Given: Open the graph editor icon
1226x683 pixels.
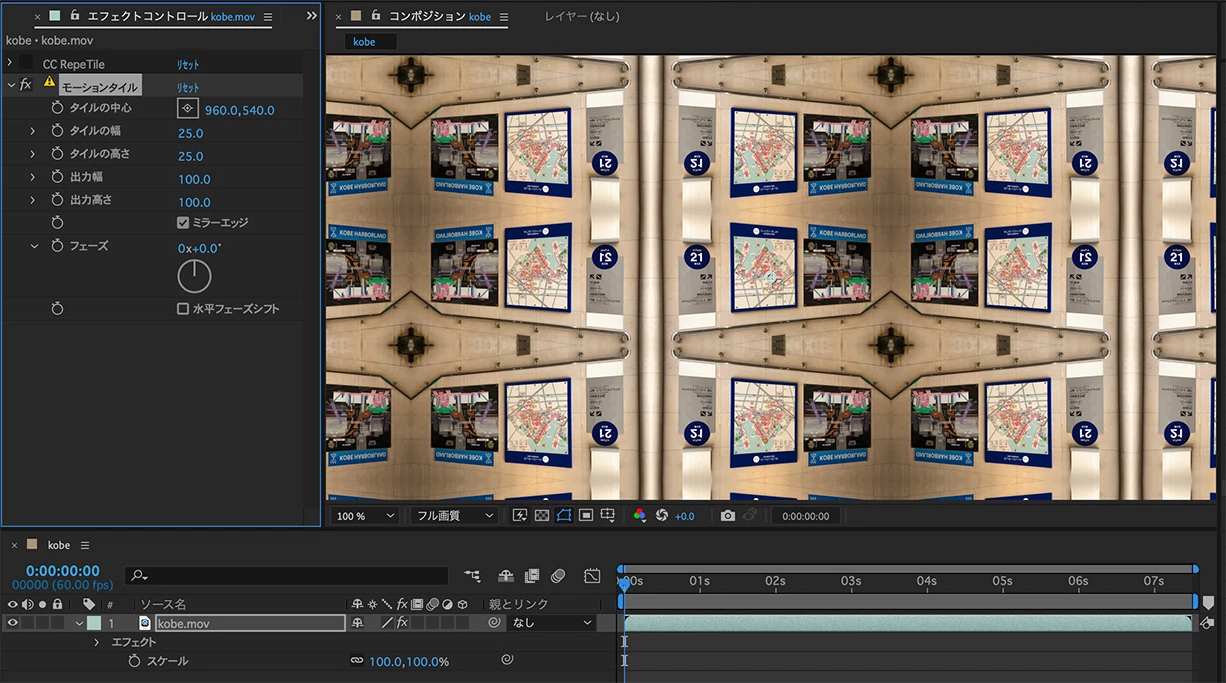Looking at the screenshot, I should tap(592, 576).
